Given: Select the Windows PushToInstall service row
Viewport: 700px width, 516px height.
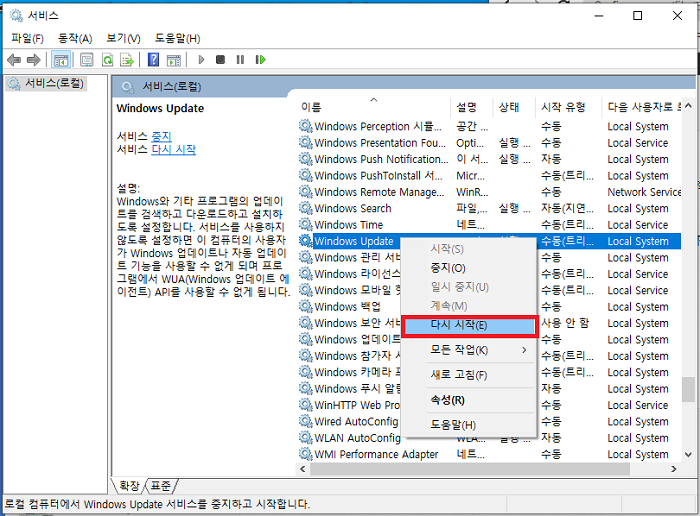Looking at the screenshot, I should pos(490,176).
